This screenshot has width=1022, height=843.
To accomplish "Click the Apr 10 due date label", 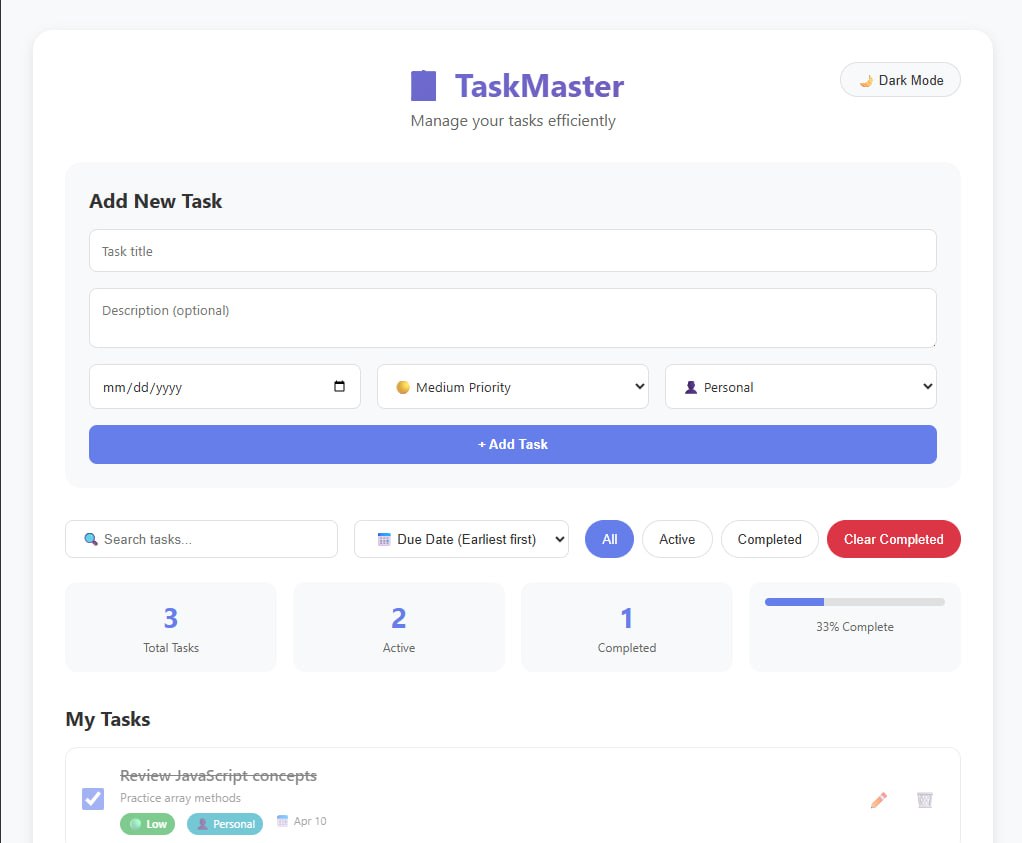I will pyautogui.click(x=310, y=821).
